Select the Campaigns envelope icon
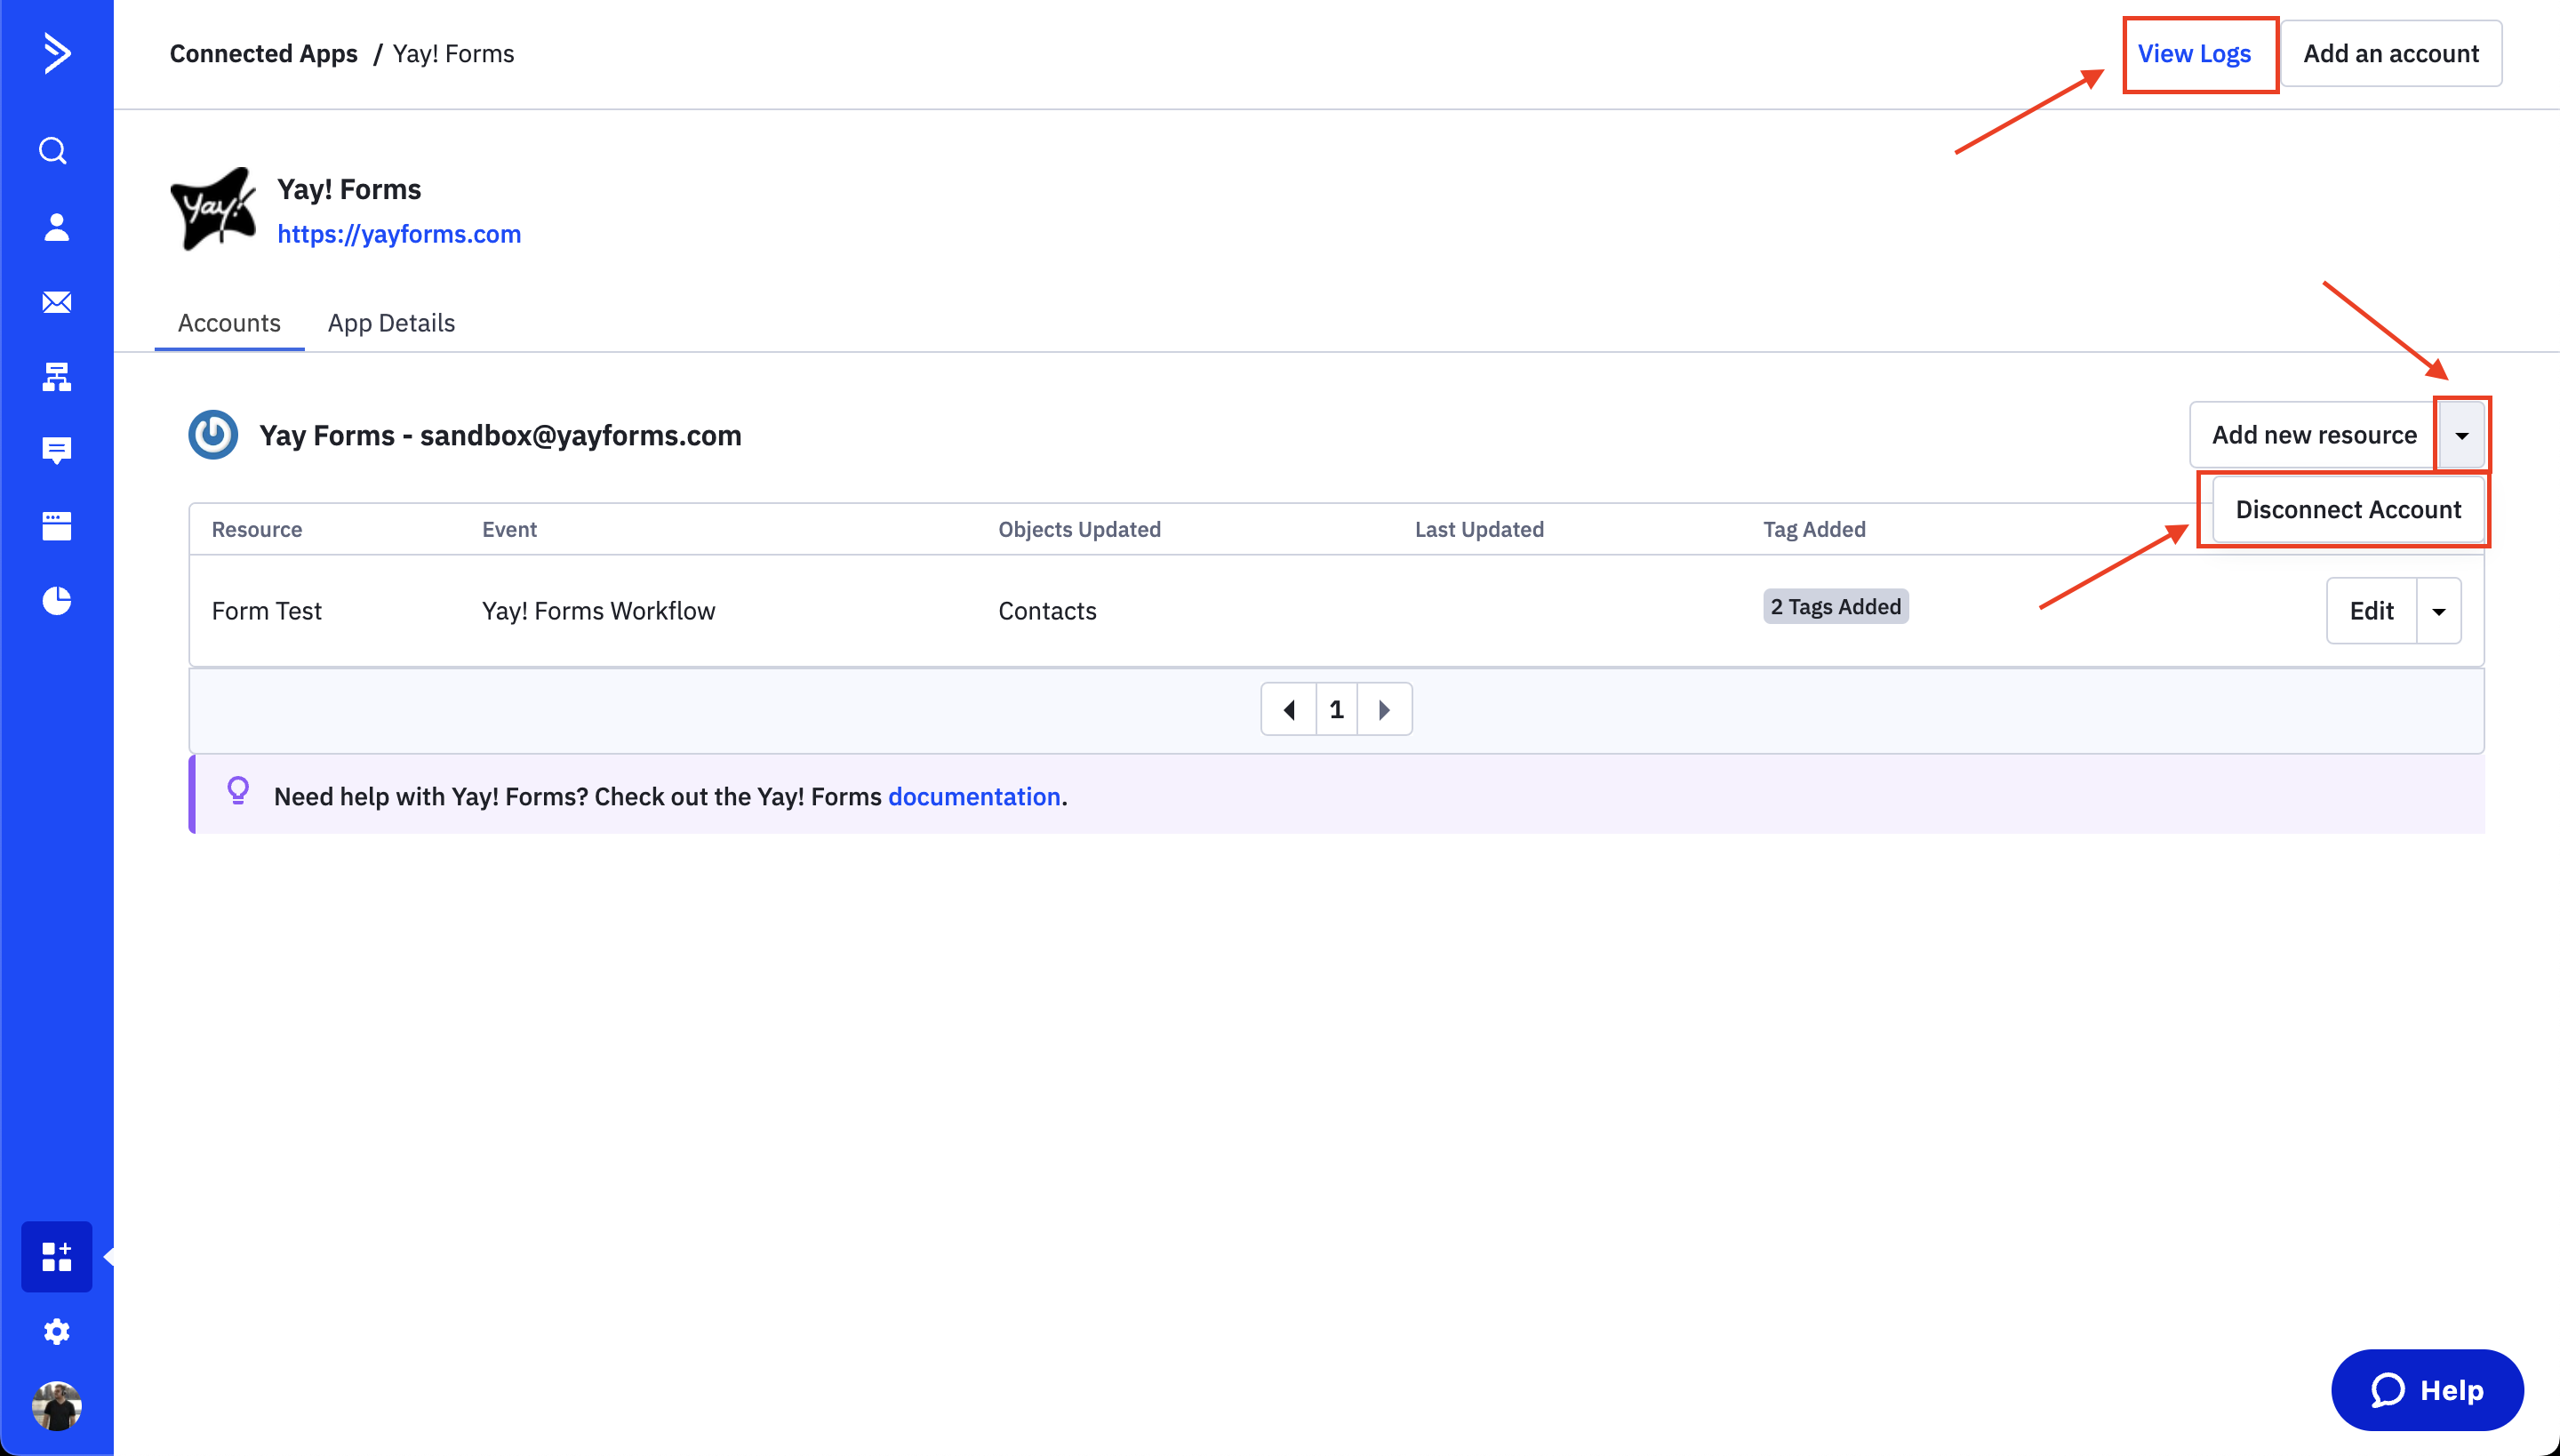2560x1456 pixels. 56,302
